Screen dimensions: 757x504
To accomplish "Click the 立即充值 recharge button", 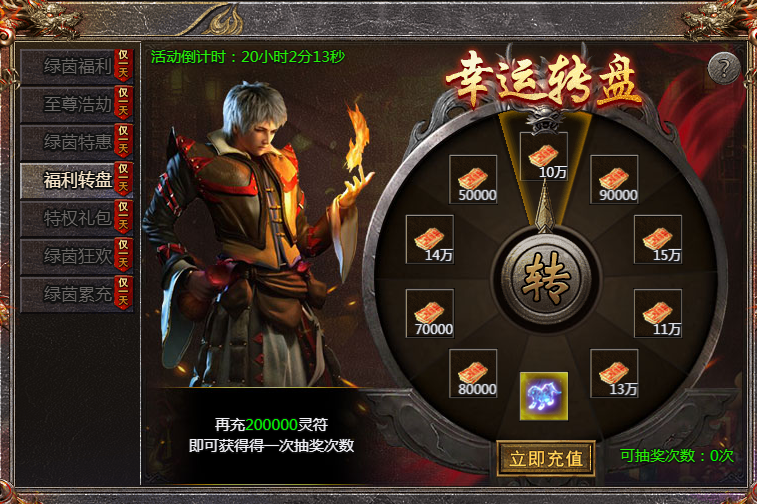I will (x=546, y=458).
